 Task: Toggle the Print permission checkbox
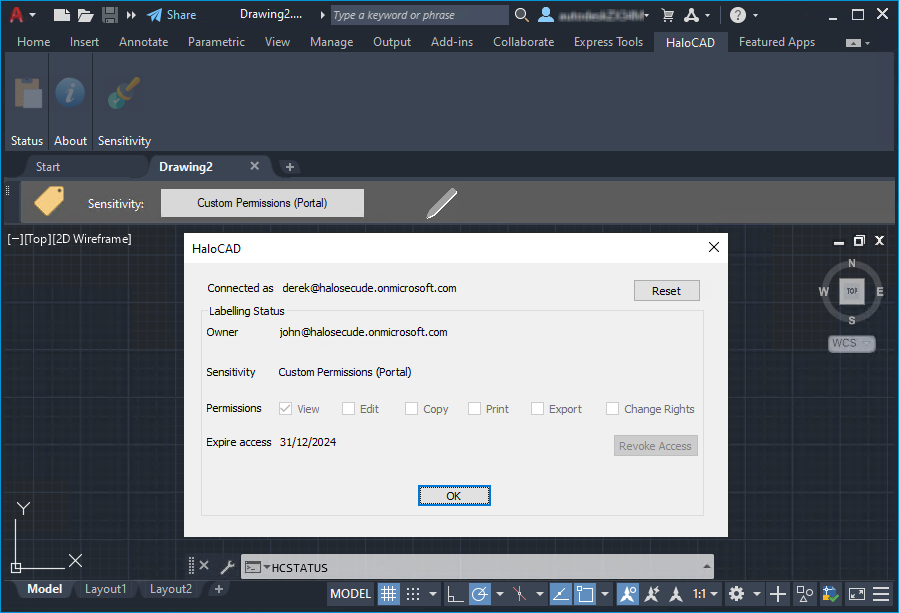(x=474, y=409)
